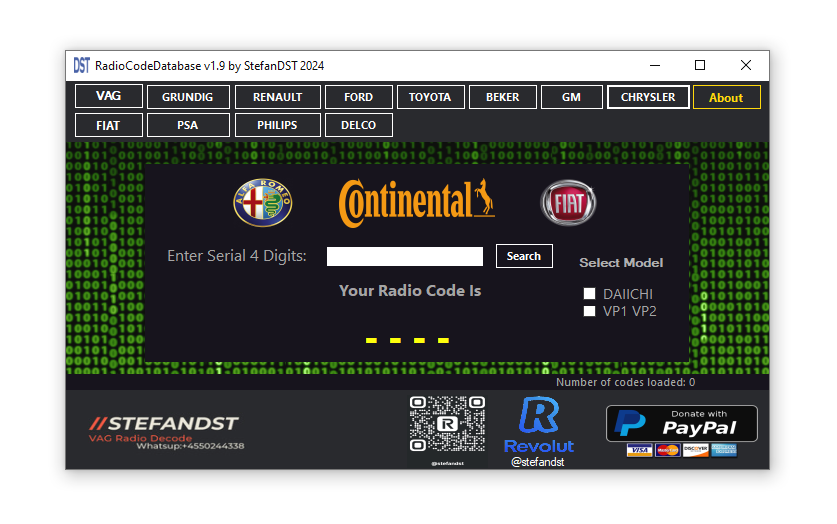
Task: Select the GM tab
Action: click(572, 97)
